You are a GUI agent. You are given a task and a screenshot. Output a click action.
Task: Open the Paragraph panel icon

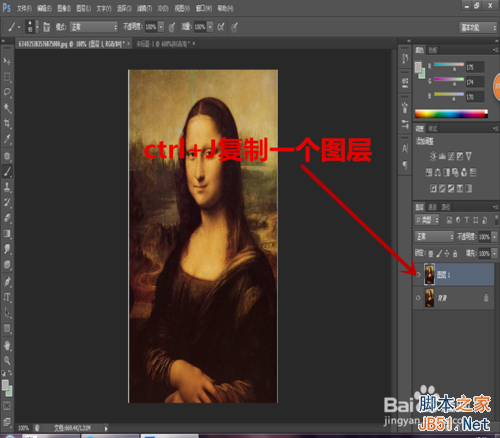405,165
